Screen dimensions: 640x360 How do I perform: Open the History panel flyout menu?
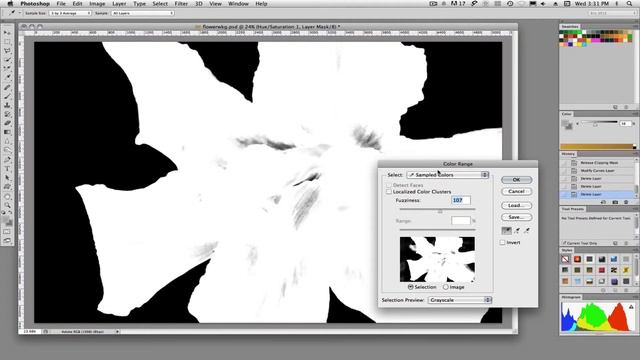[636, 154]
